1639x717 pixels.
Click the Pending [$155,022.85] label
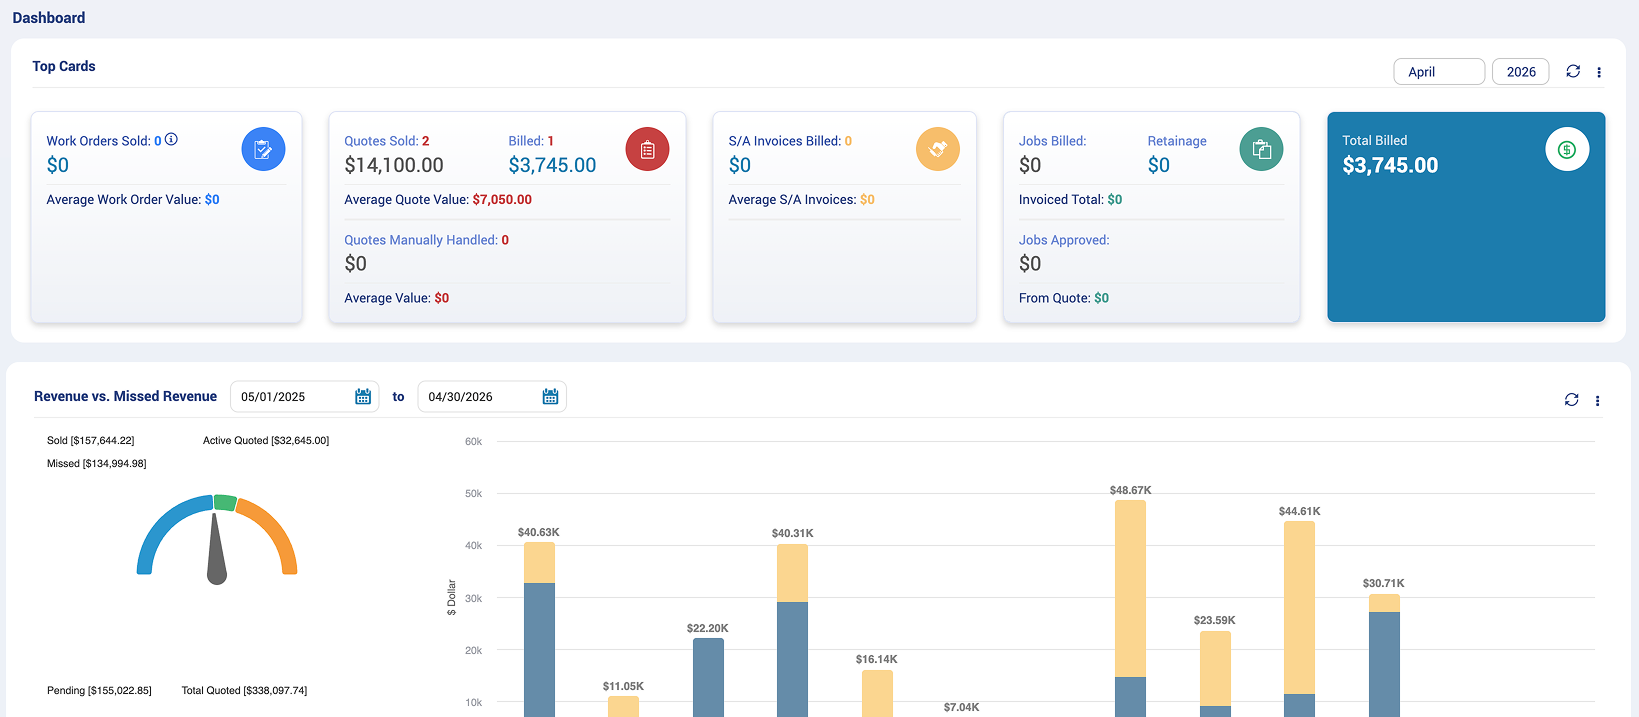[99, 690]
